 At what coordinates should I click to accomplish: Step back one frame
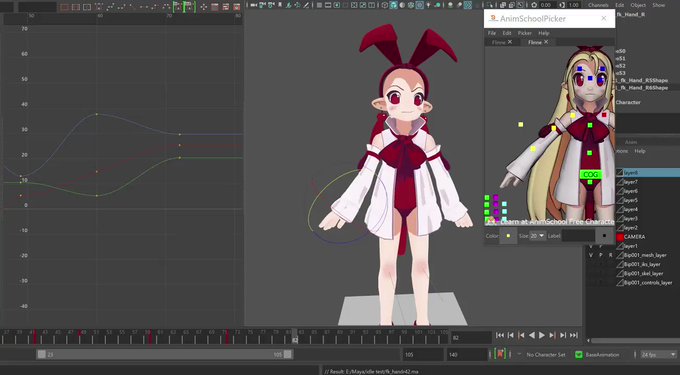point(511,335)
